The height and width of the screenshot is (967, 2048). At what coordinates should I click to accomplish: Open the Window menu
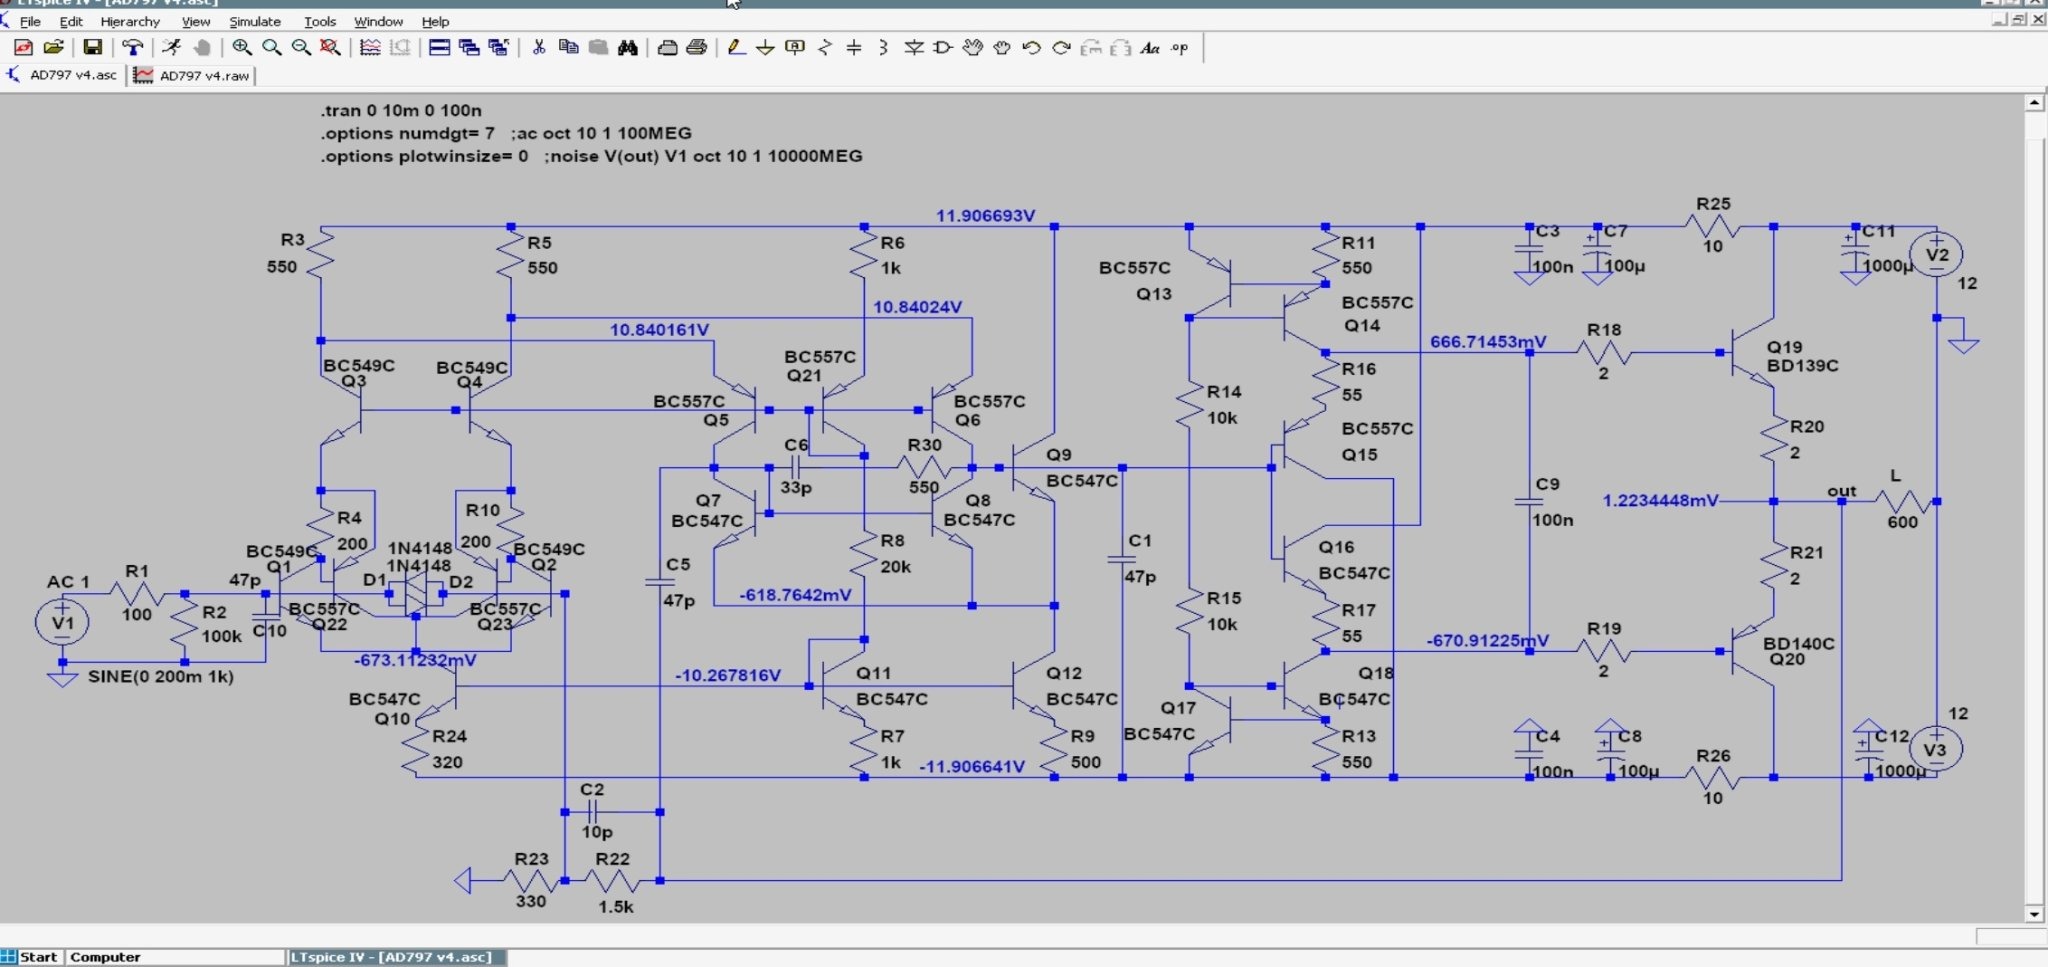tap(378, 21)
